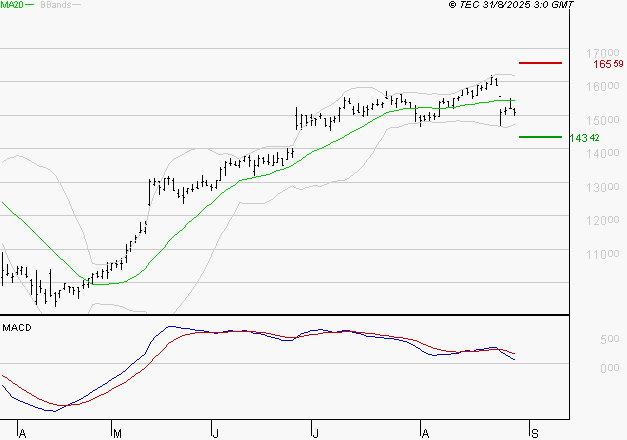This screenshot has width=627, height=440.
Task: Click the MACD 500 scale label
Action: click(x=610, y=339)
